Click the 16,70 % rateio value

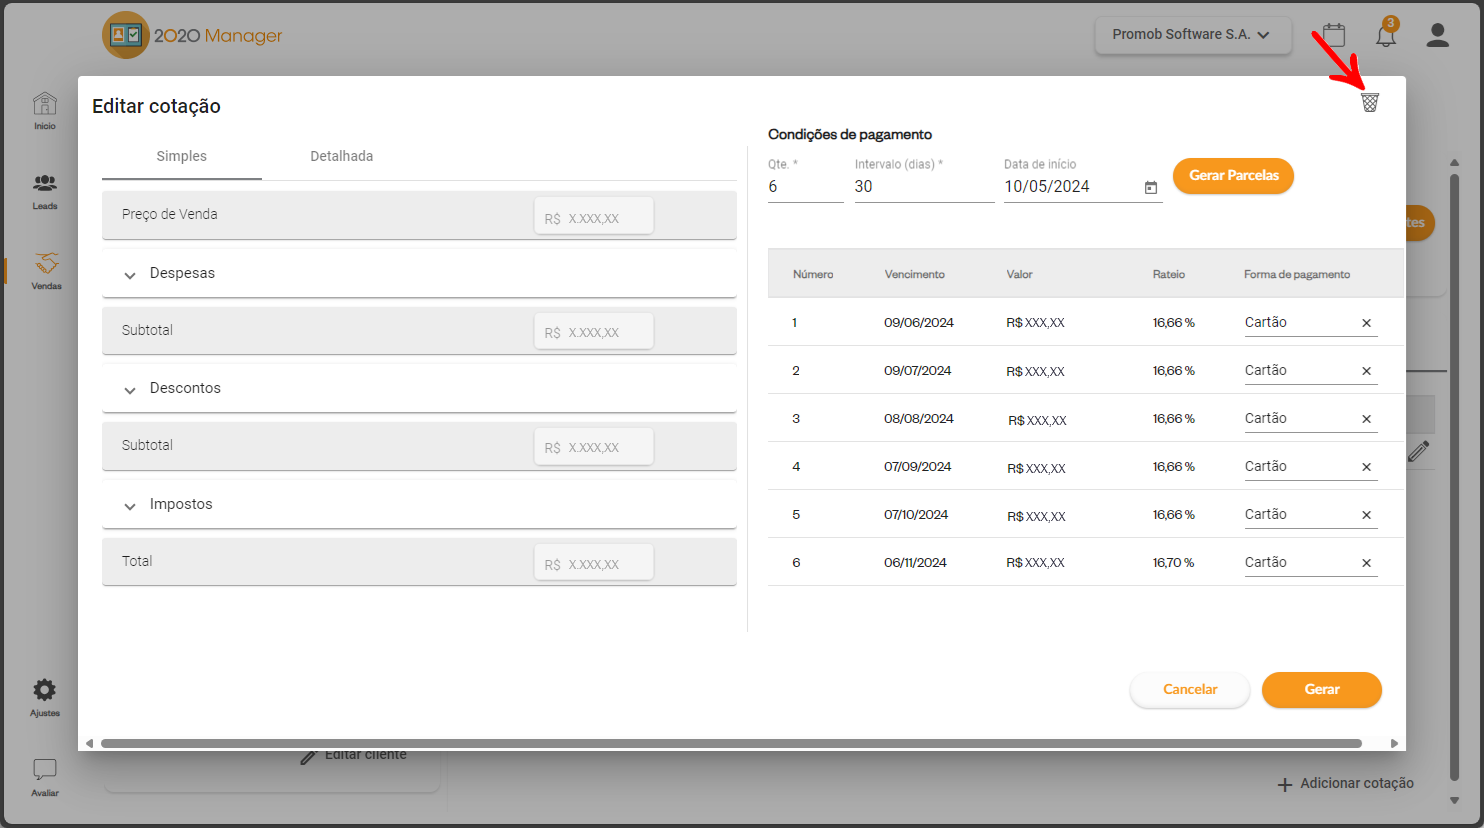pos(1173,563)
